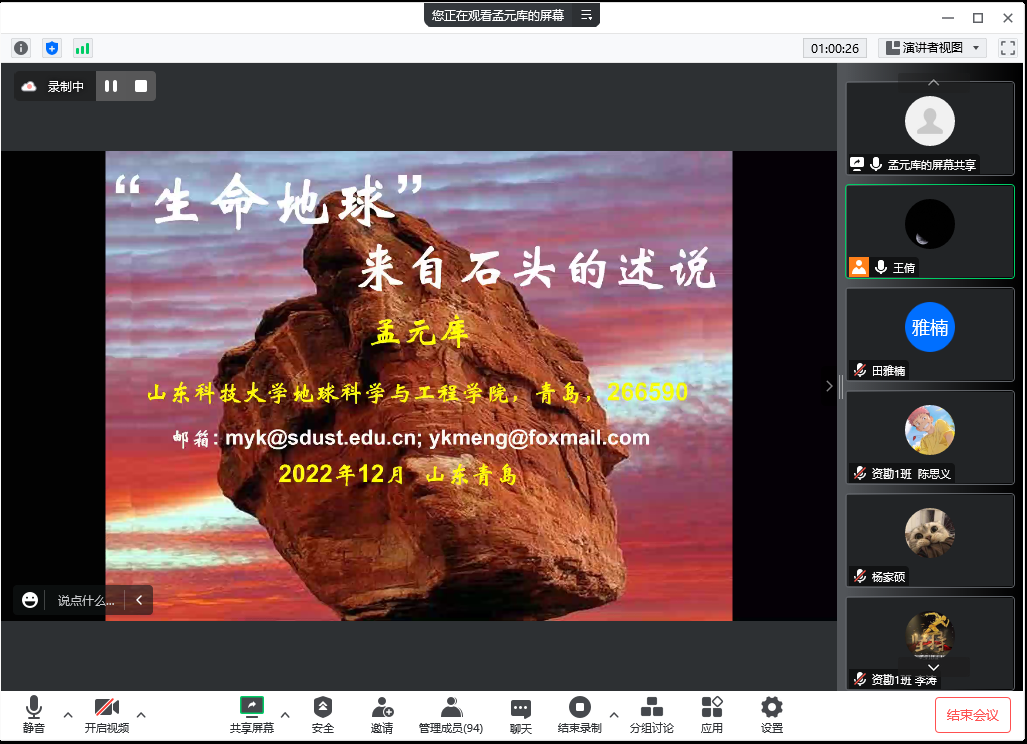Open the 演讲者视图 view dropdown
Viewport: 1027px width, 744px height.
[x=933, y=48]
